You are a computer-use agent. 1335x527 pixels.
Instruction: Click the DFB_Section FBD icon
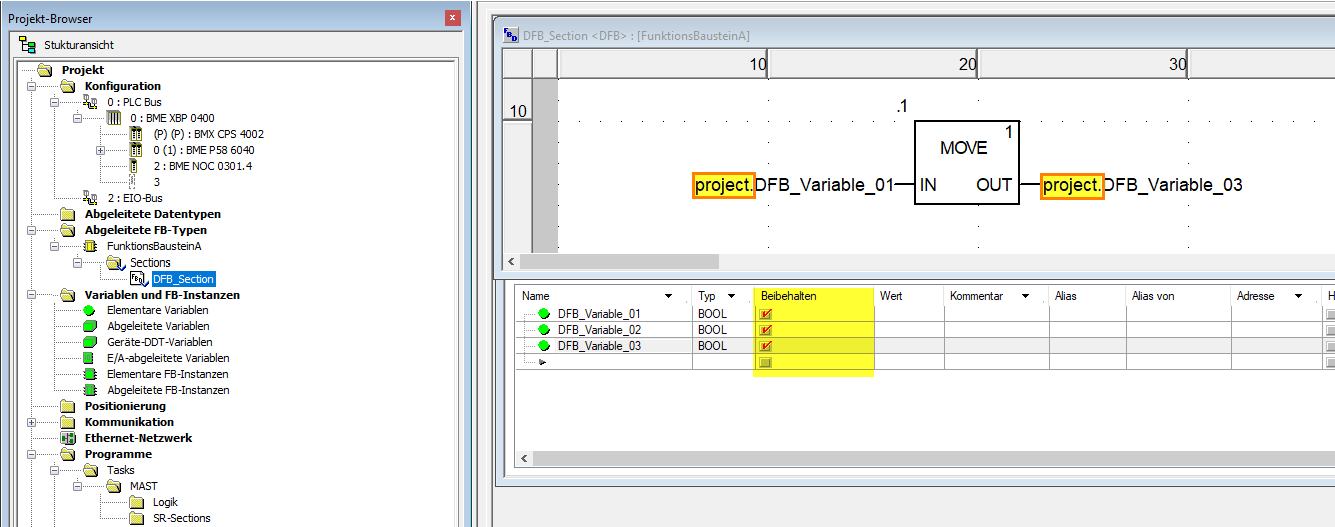(138, 279)
